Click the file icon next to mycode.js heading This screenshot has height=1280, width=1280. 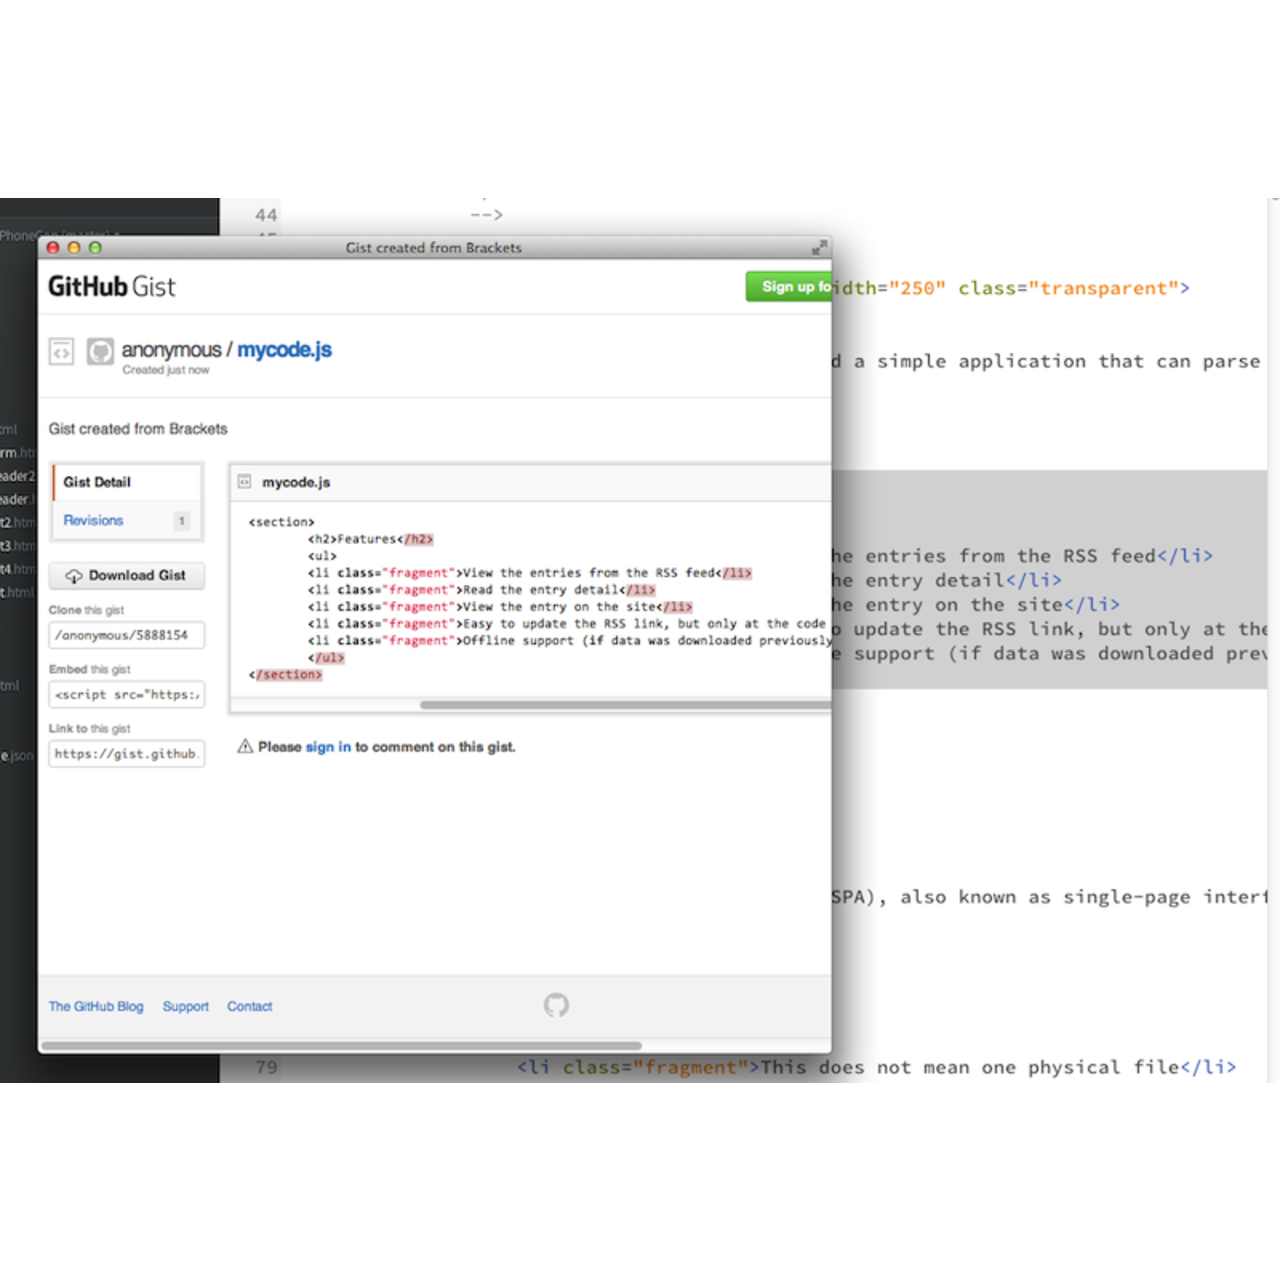(243, 482)
